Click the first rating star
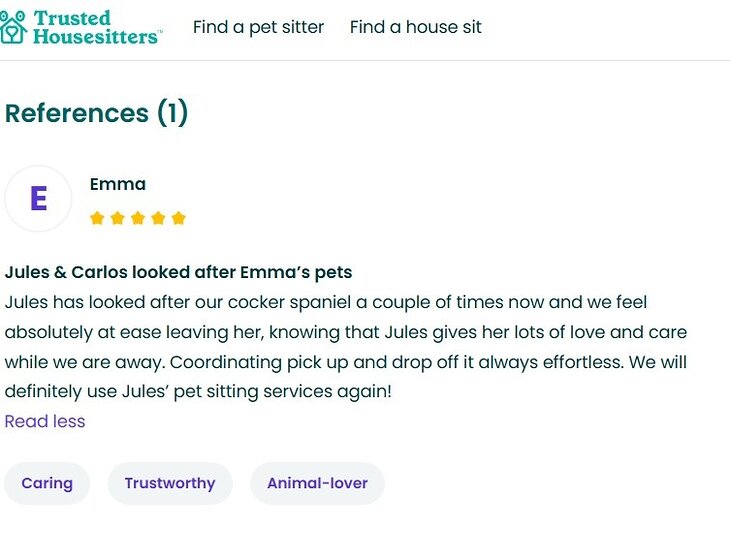 (97, 218)
